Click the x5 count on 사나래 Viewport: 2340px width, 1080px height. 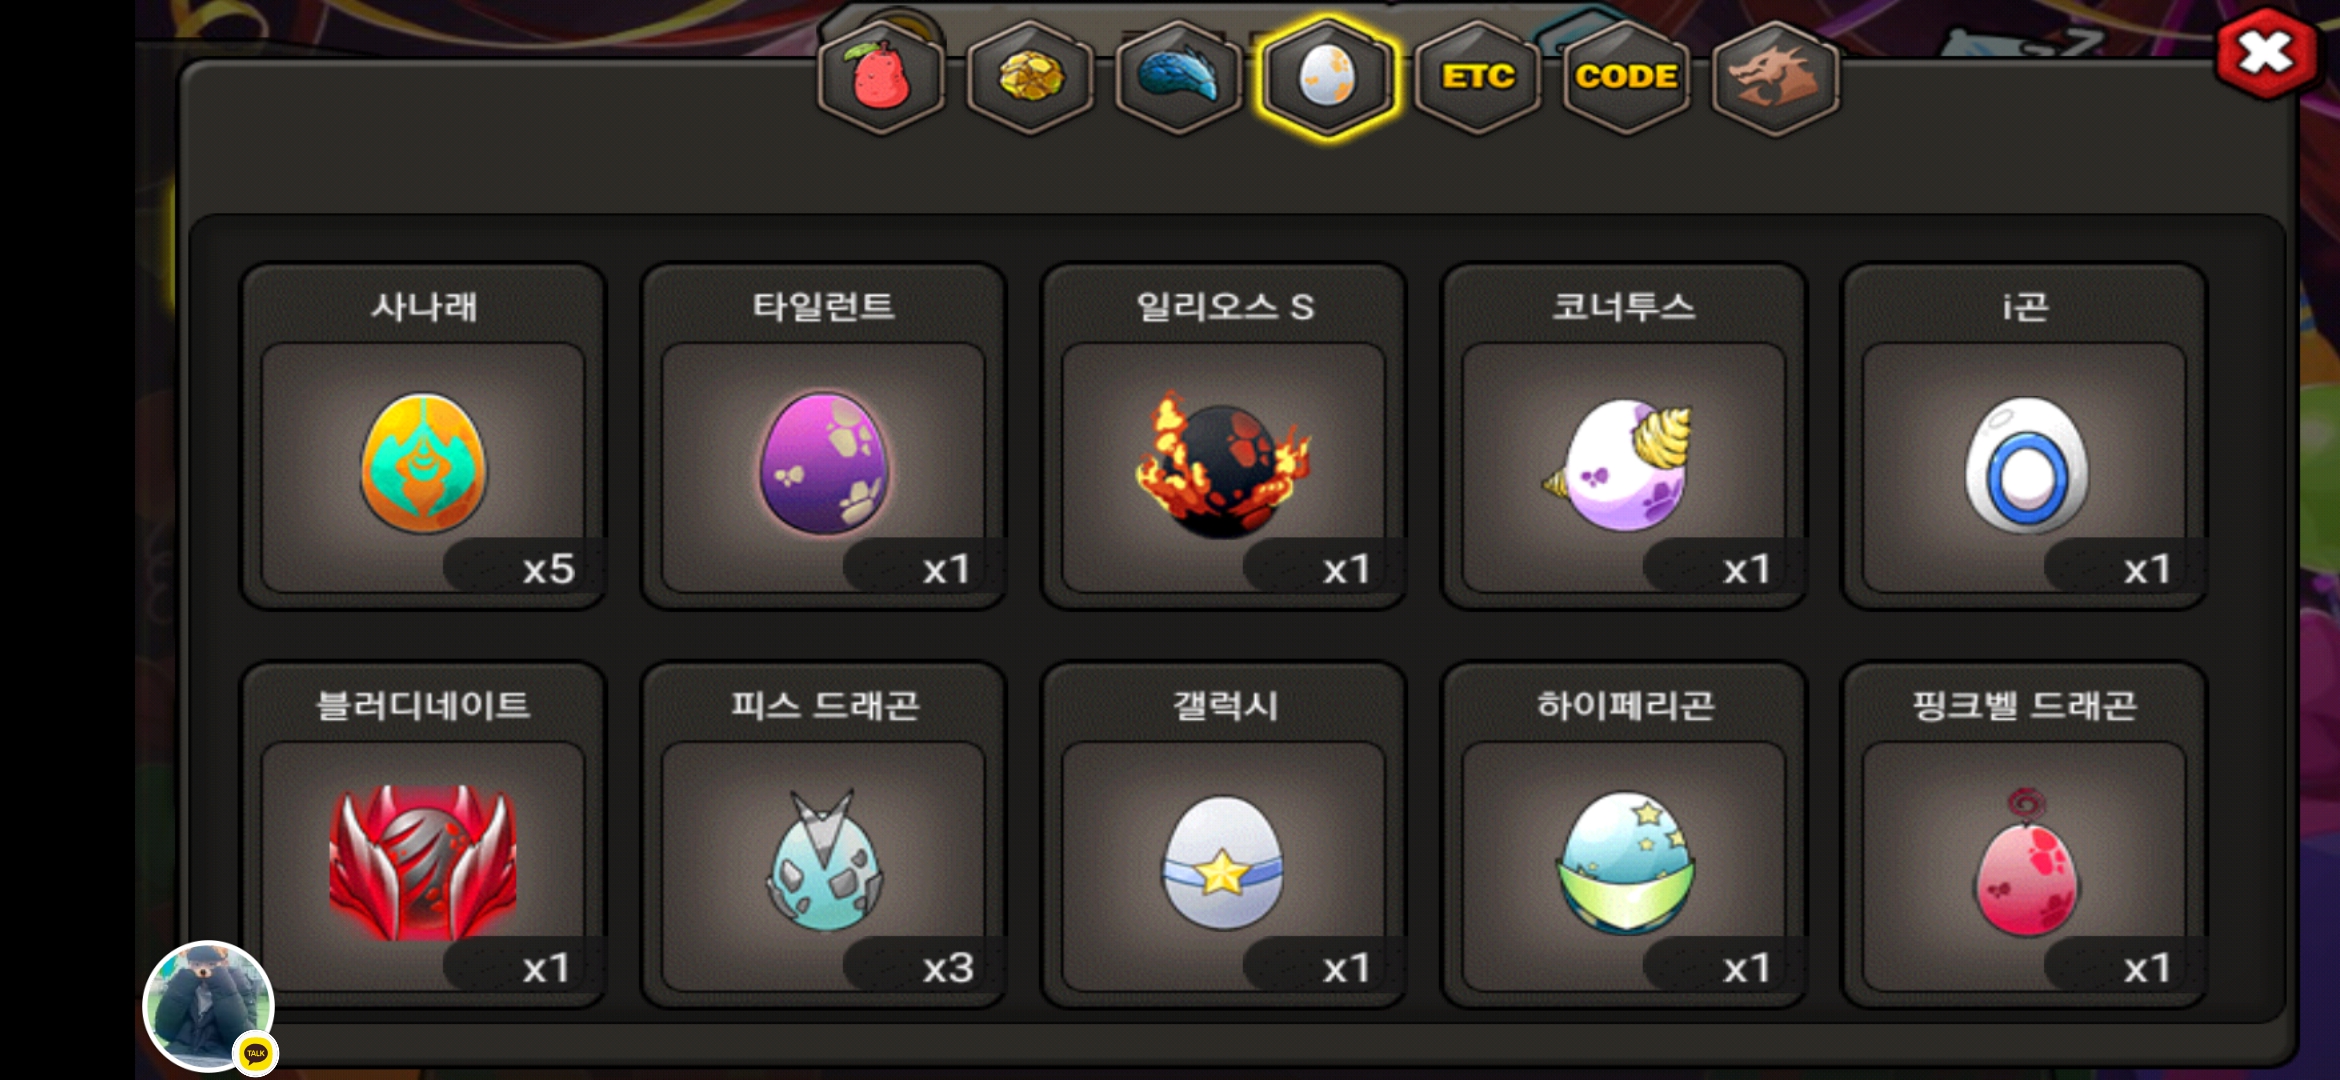(548, 569)
